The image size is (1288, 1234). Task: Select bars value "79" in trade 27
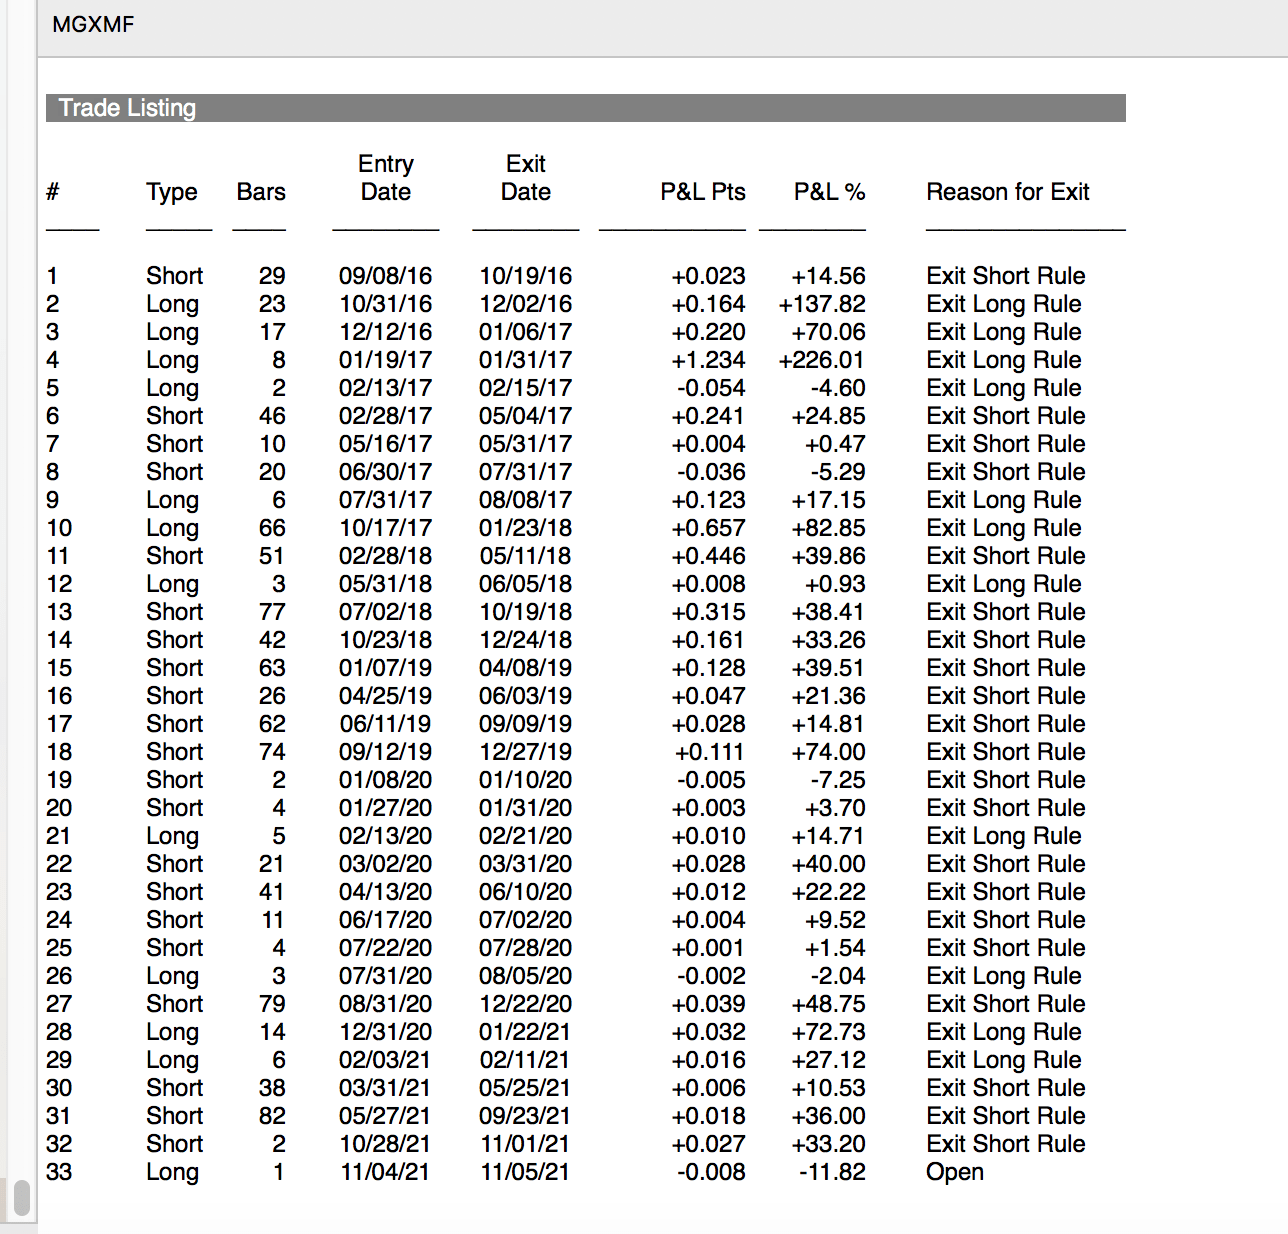(272, 1004)
